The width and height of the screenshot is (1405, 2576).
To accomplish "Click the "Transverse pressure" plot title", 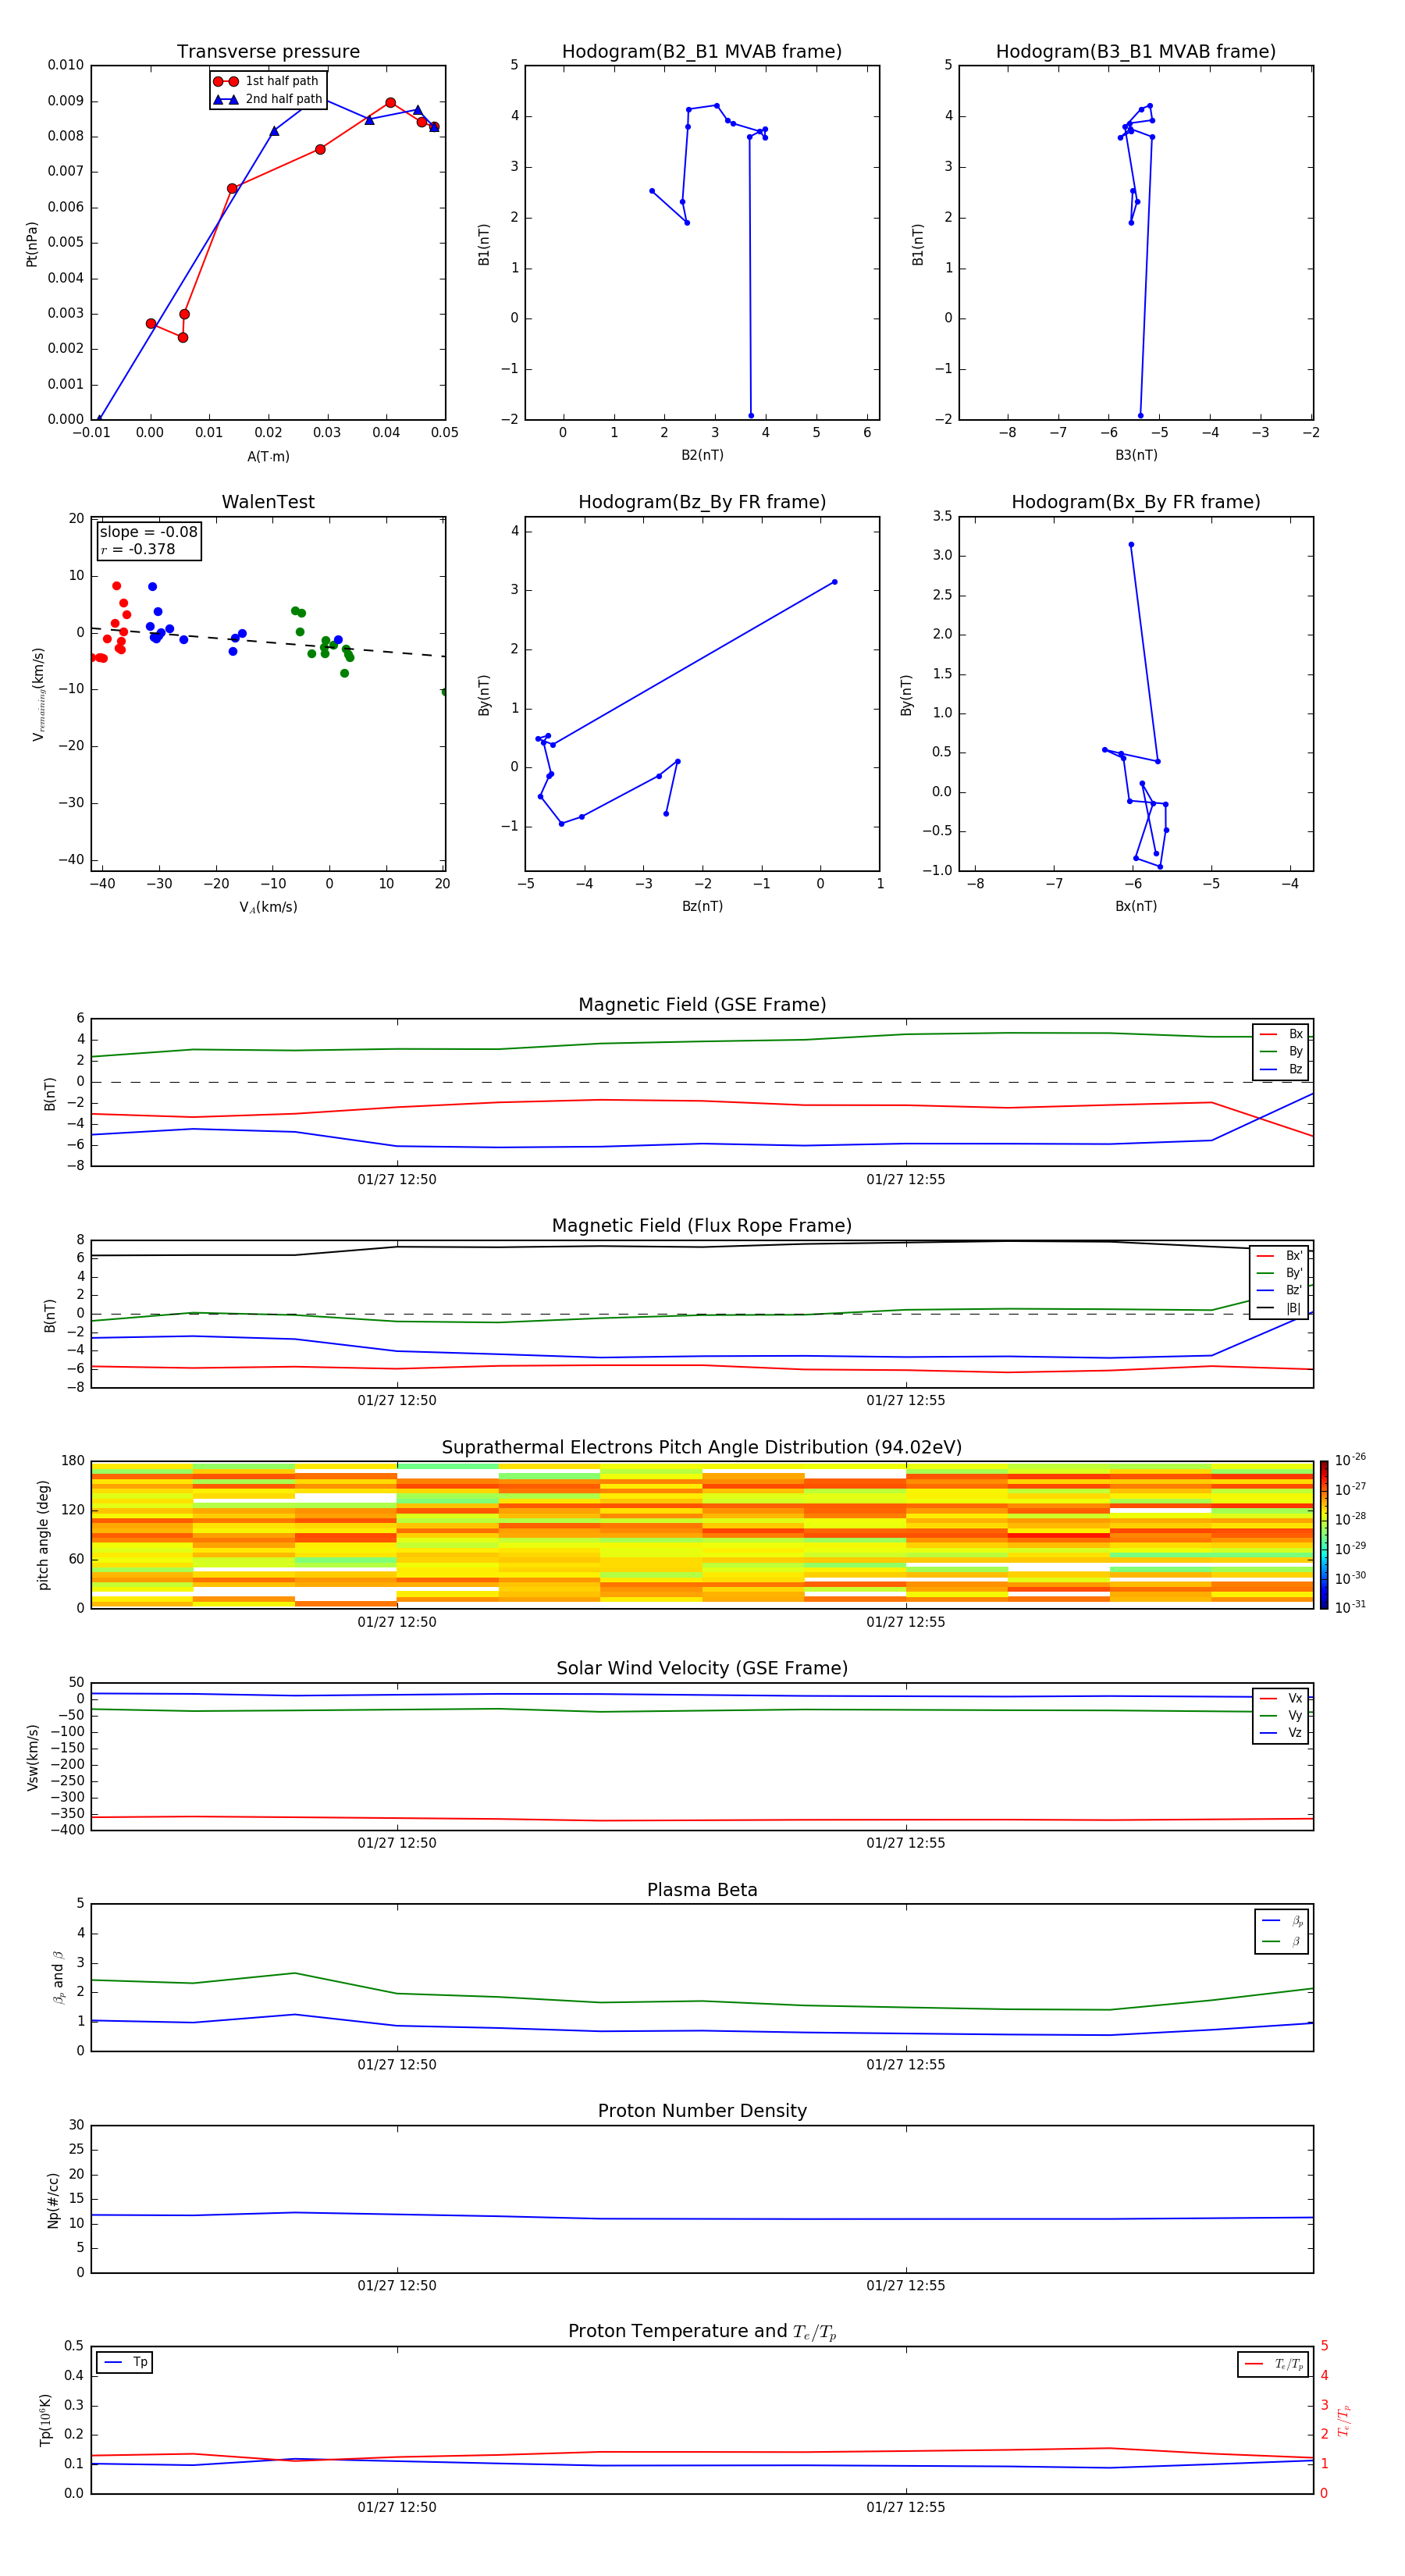I will [x=268, y=52].
